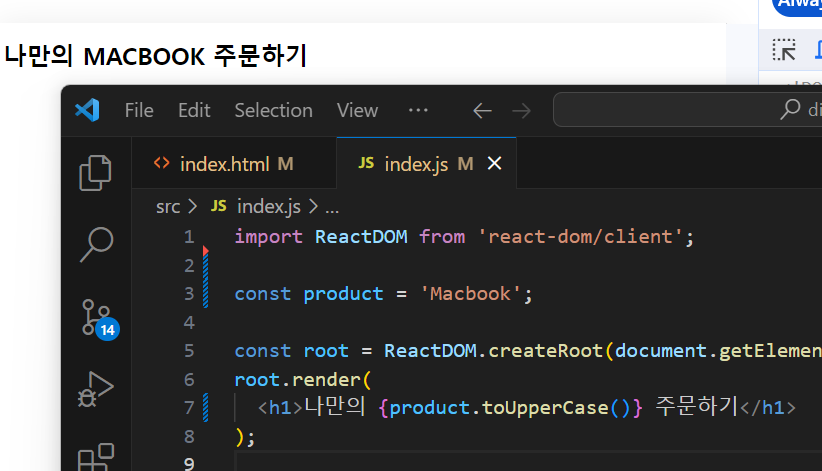
Task: Go back with the left arrow
Action: click(482, 111)
